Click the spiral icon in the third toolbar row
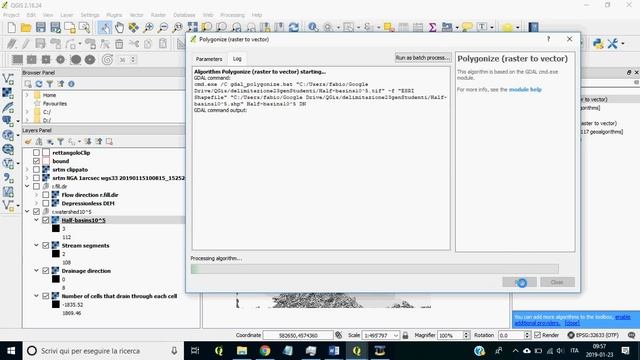This screenshot has height=360, width=640. tap(107, 60)
